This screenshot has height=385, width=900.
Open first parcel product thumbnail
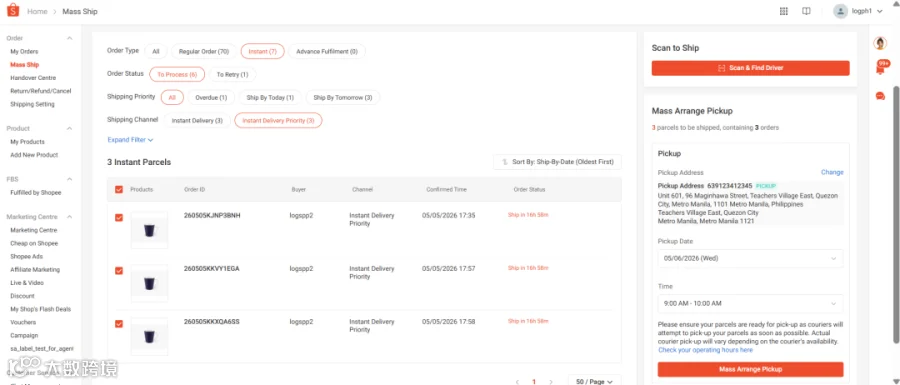pos(149,230)
